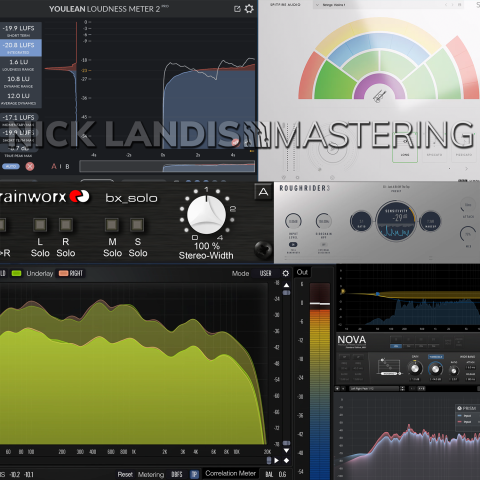Screen dimensions: 480x480
Task: Open the Mode USER dropdown
Action: click(x=266, y=273)
